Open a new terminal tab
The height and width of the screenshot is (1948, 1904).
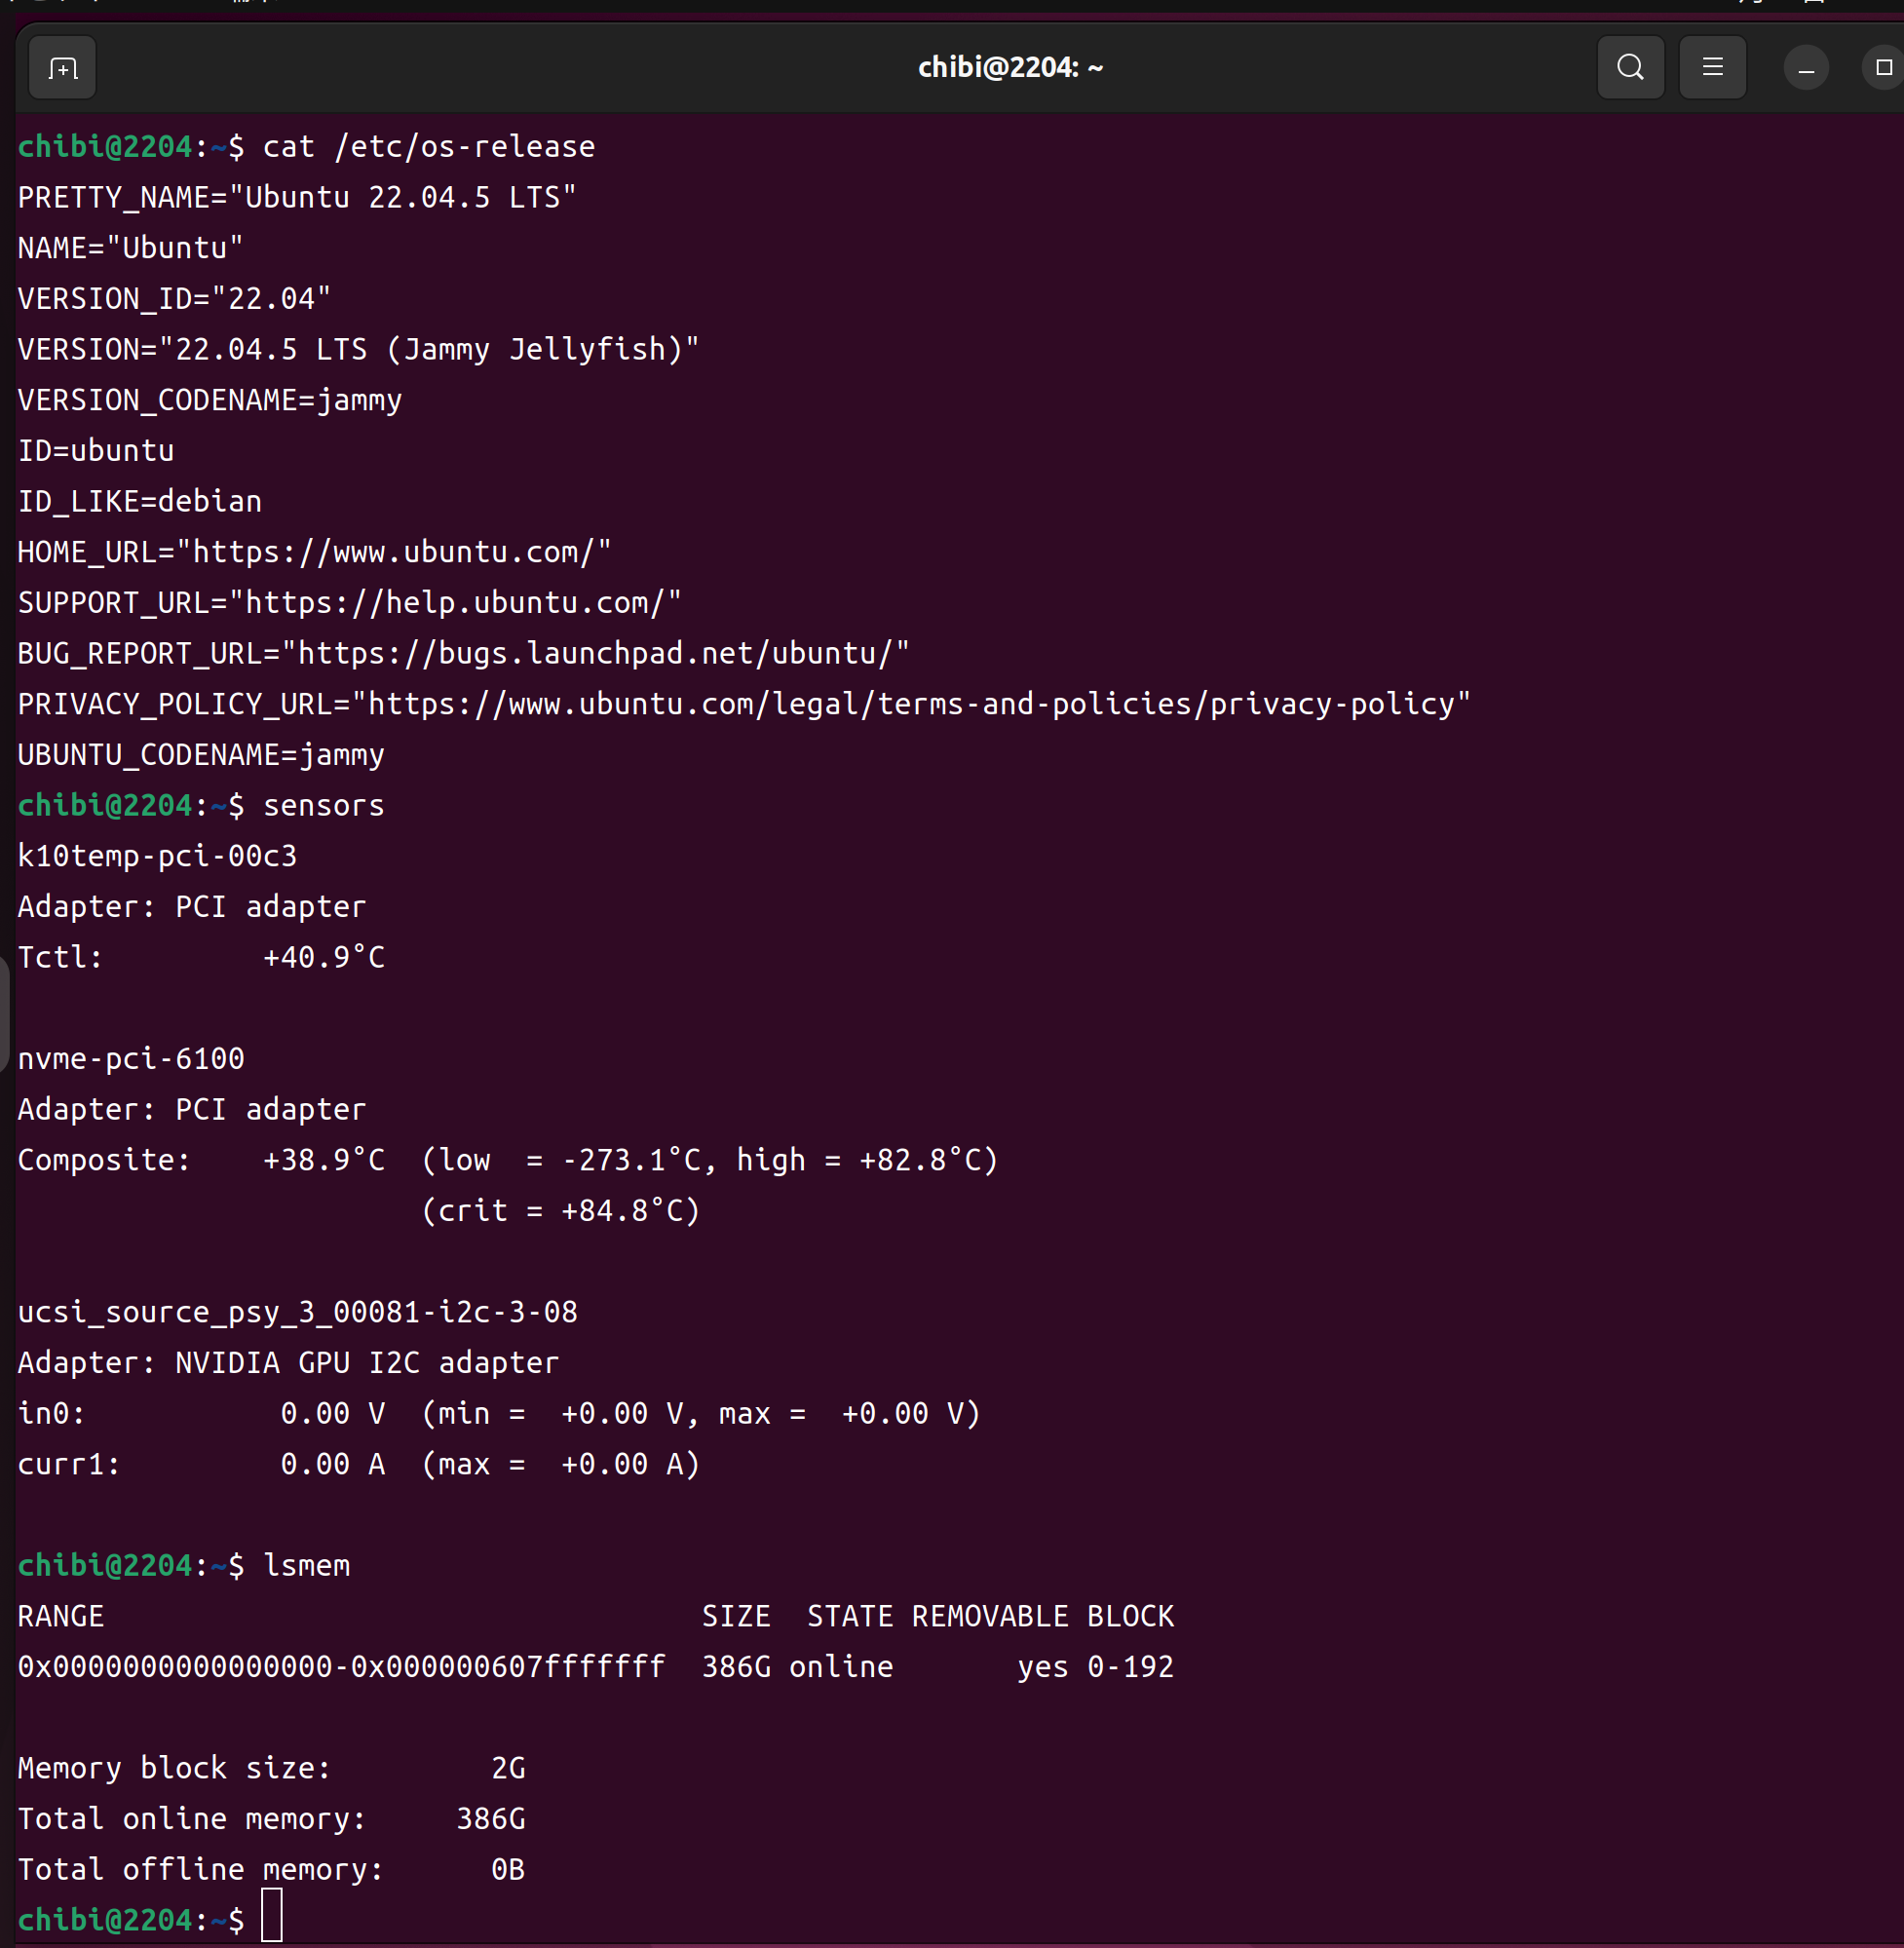click(x=62, y=68)
